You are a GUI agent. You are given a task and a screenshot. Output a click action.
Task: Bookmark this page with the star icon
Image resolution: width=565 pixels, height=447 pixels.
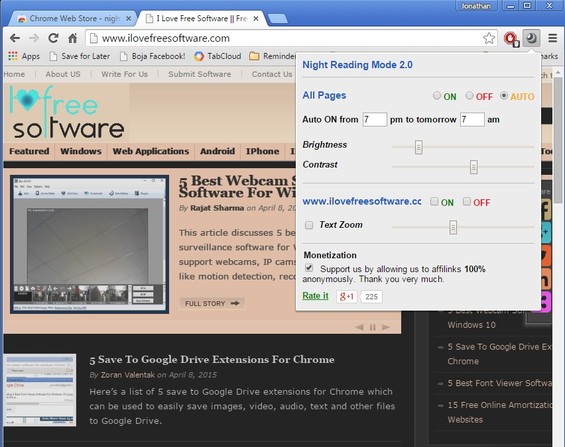coord(489,38)
